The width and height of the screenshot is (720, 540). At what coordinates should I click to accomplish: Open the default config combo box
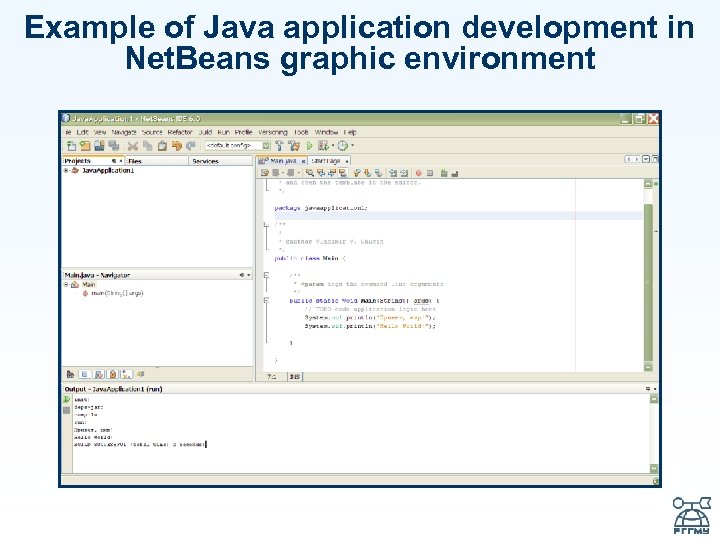coord(237,146)
